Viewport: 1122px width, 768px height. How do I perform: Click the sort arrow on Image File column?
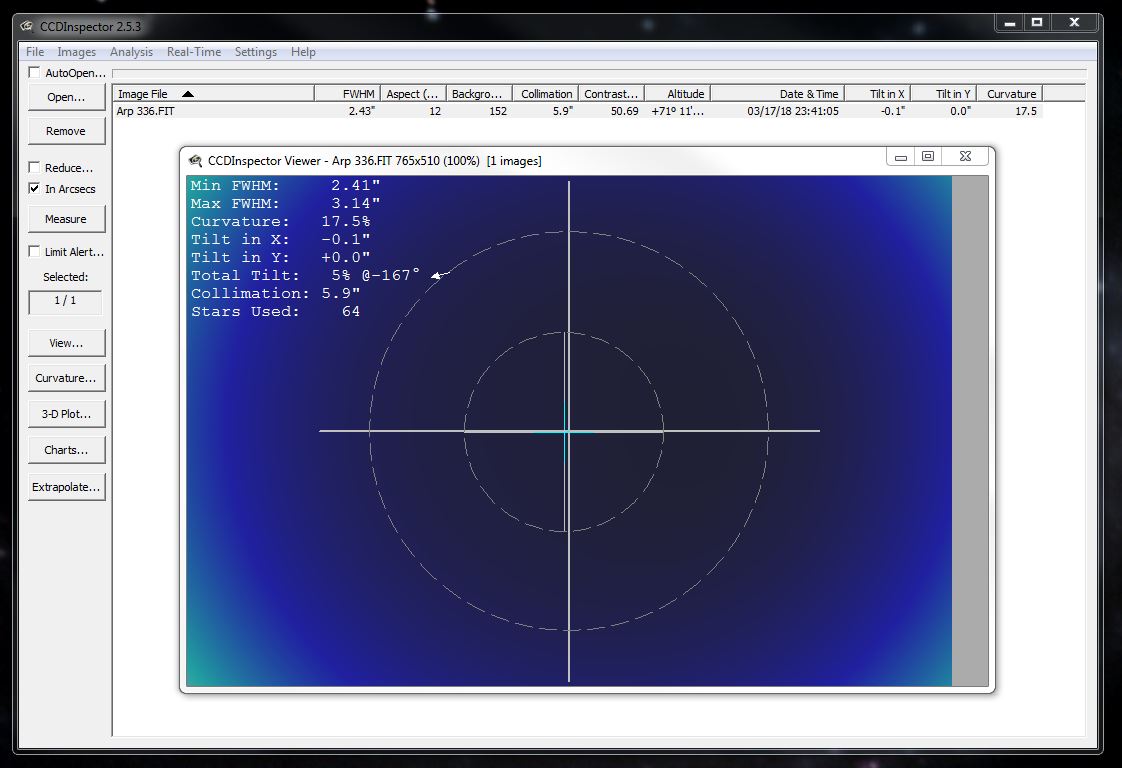[x=187, y=94]
